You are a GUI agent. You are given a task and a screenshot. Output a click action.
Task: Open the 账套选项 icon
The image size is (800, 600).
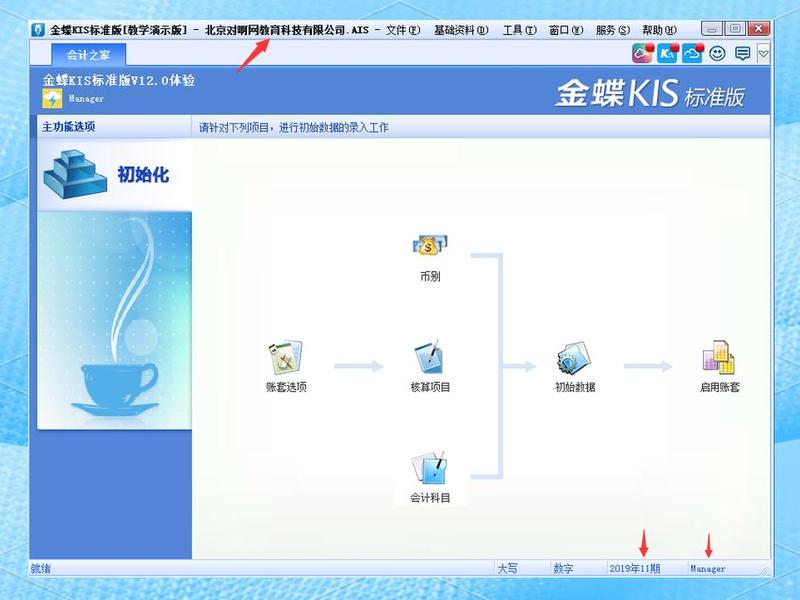click(286, 358)
